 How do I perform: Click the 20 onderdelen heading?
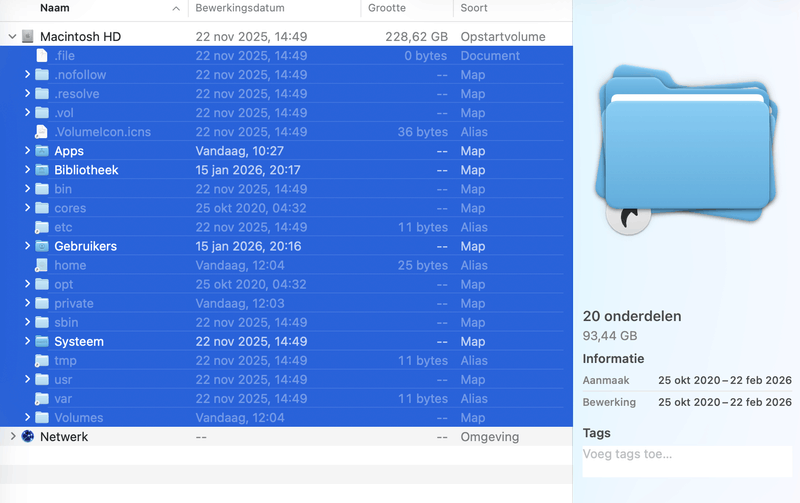632,316
